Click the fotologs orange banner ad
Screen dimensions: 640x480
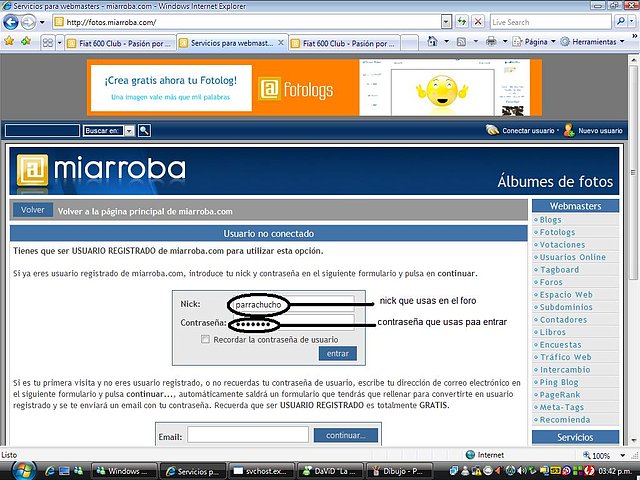(x=314, y=88)
